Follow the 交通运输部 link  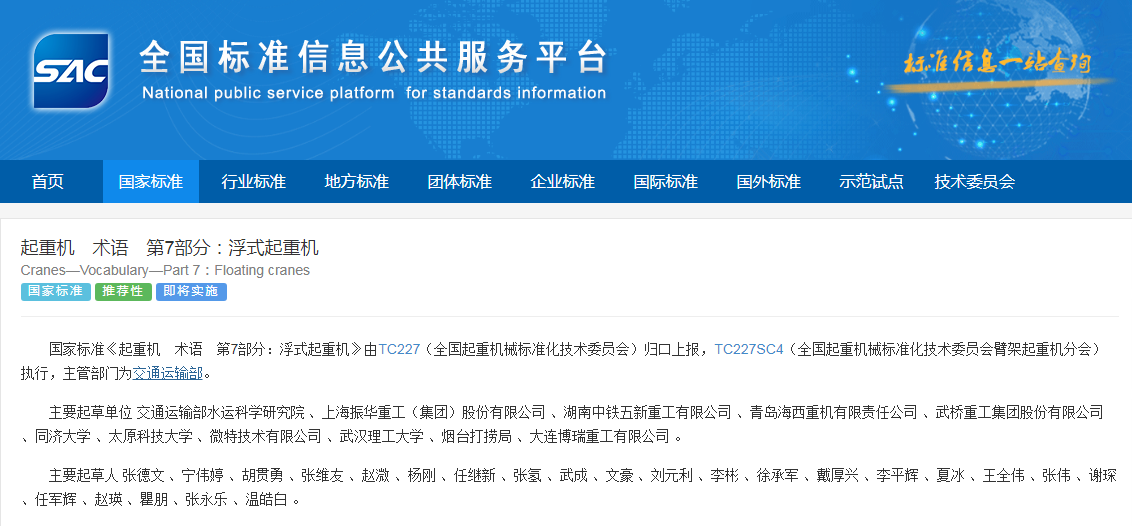point(168,373)
